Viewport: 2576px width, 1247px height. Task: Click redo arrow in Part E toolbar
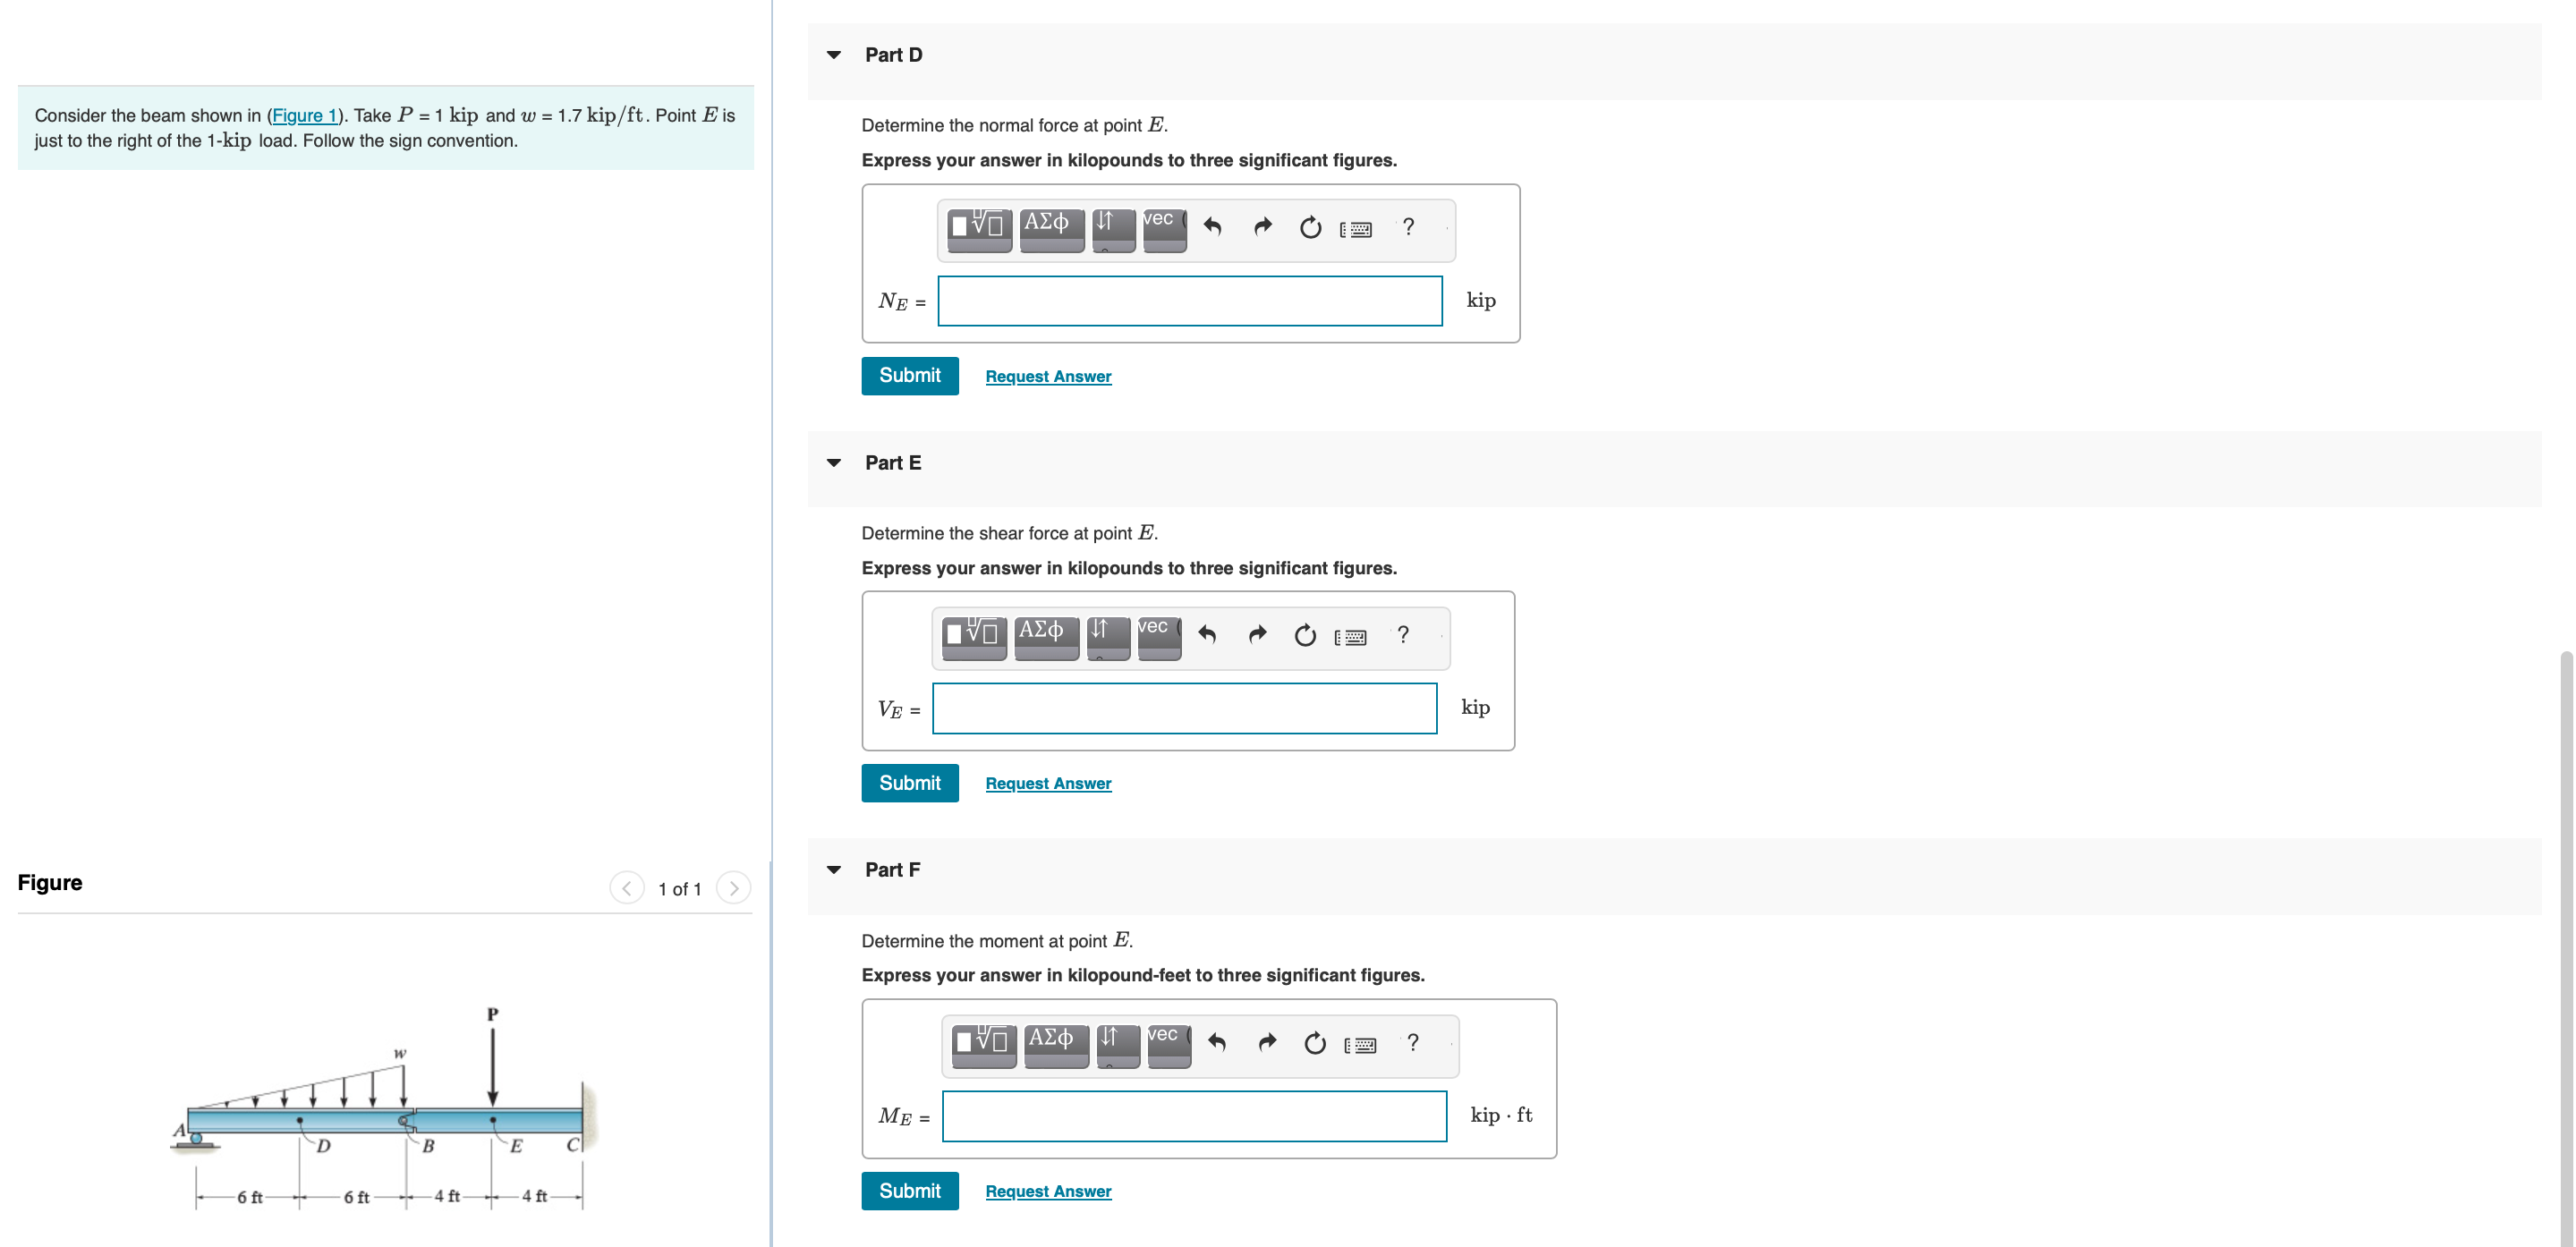coord(1257,635)
